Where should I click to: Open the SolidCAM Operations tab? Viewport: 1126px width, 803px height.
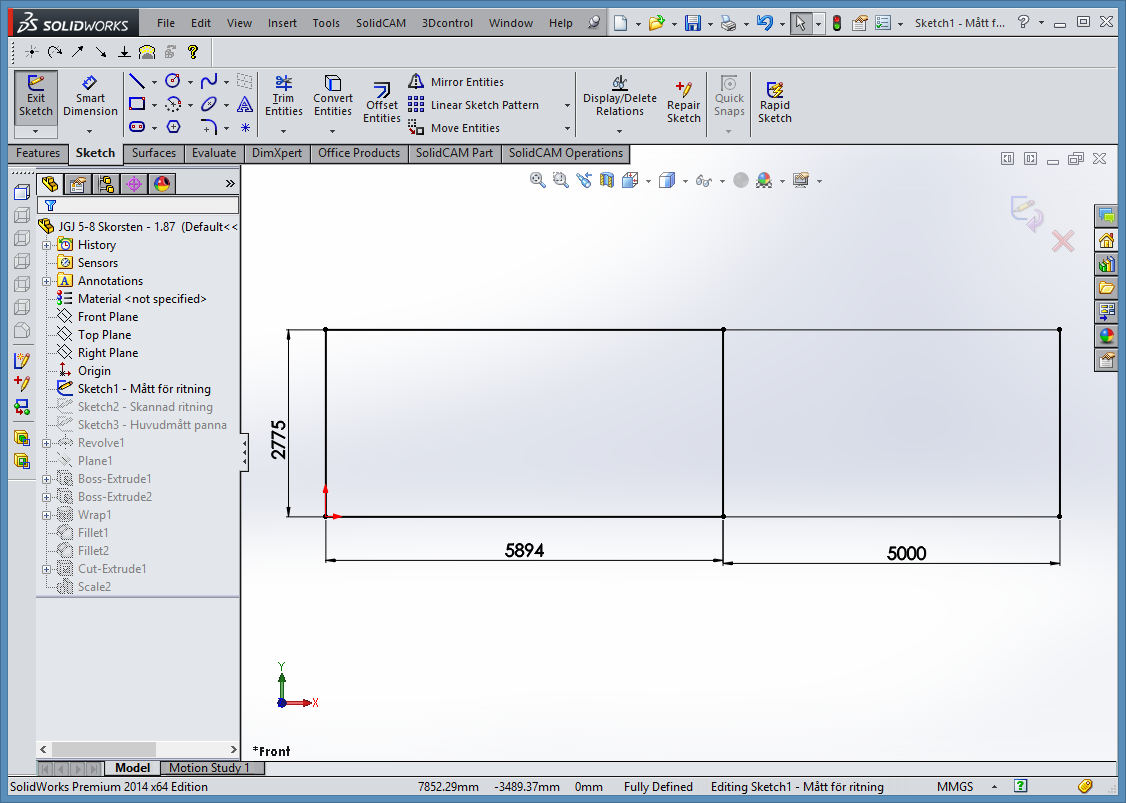click(x=566, y=153)
